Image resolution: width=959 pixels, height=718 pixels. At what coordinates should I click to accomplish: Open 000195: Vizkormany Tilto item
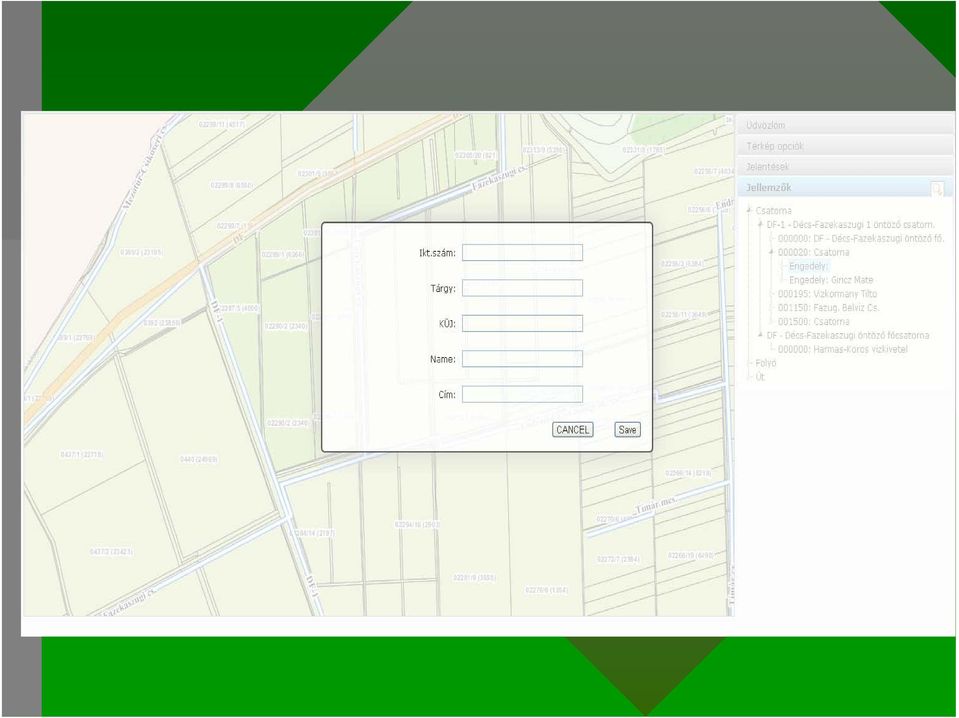click(827, 294)
